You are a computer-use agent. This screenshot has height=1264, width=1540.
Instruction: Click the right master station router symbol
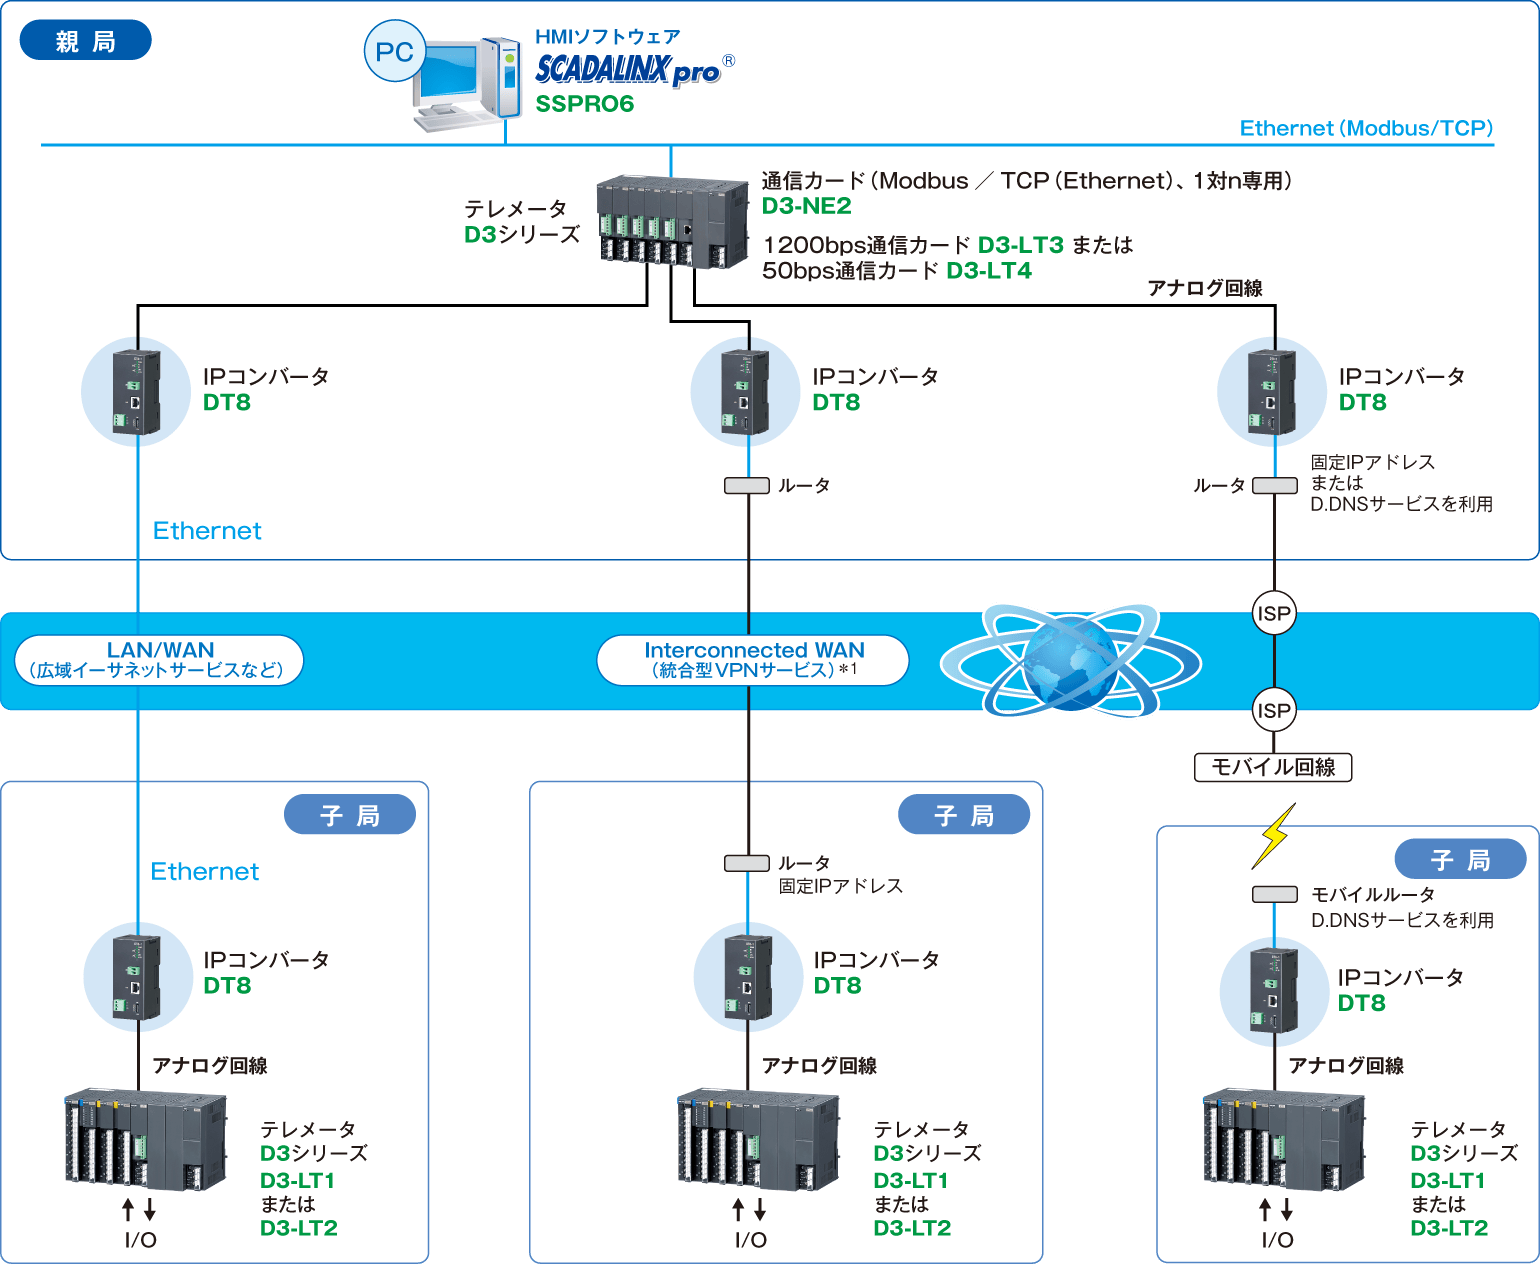(x=1275, y=486)
